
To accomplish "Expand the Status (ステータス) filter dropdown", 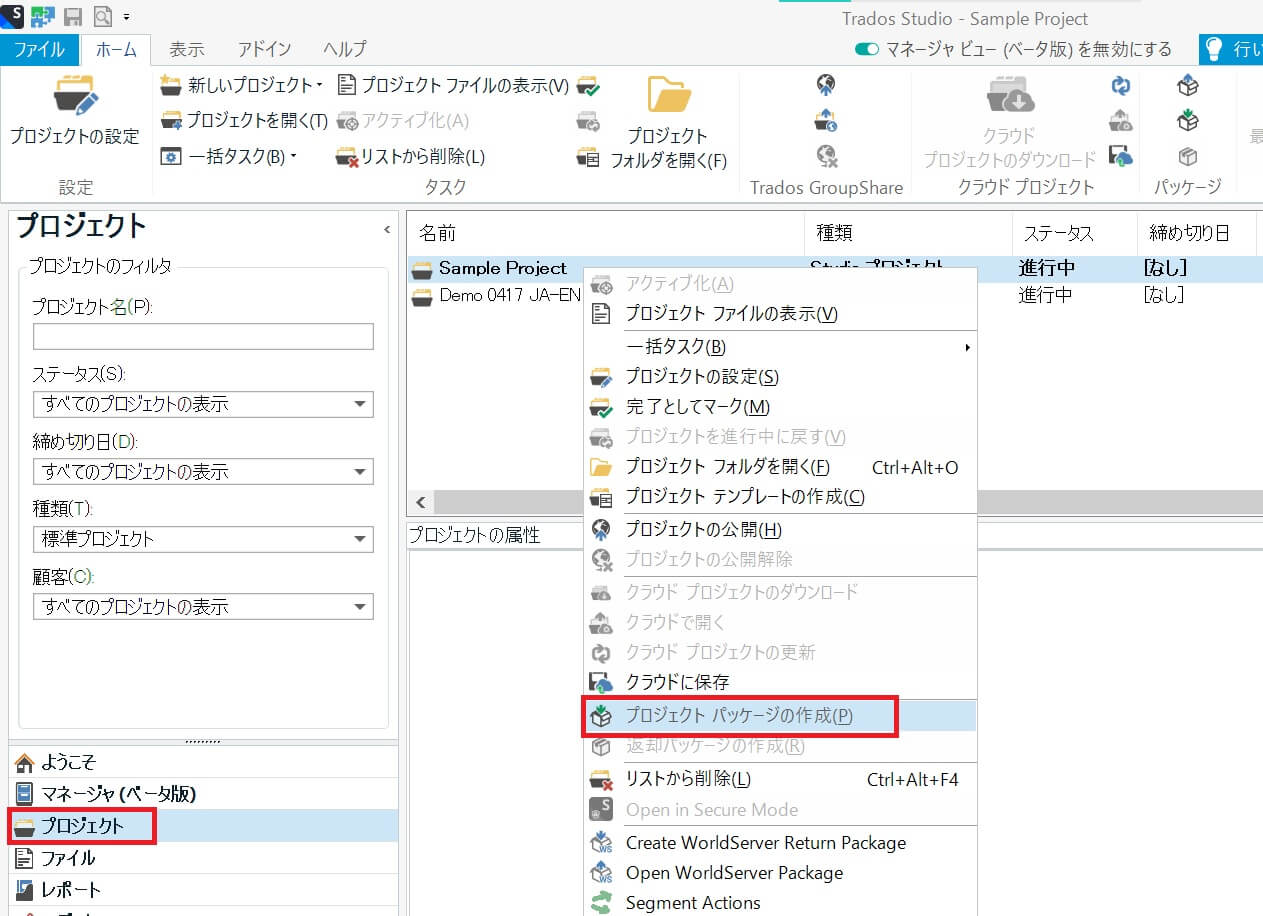I will point(359,405).
